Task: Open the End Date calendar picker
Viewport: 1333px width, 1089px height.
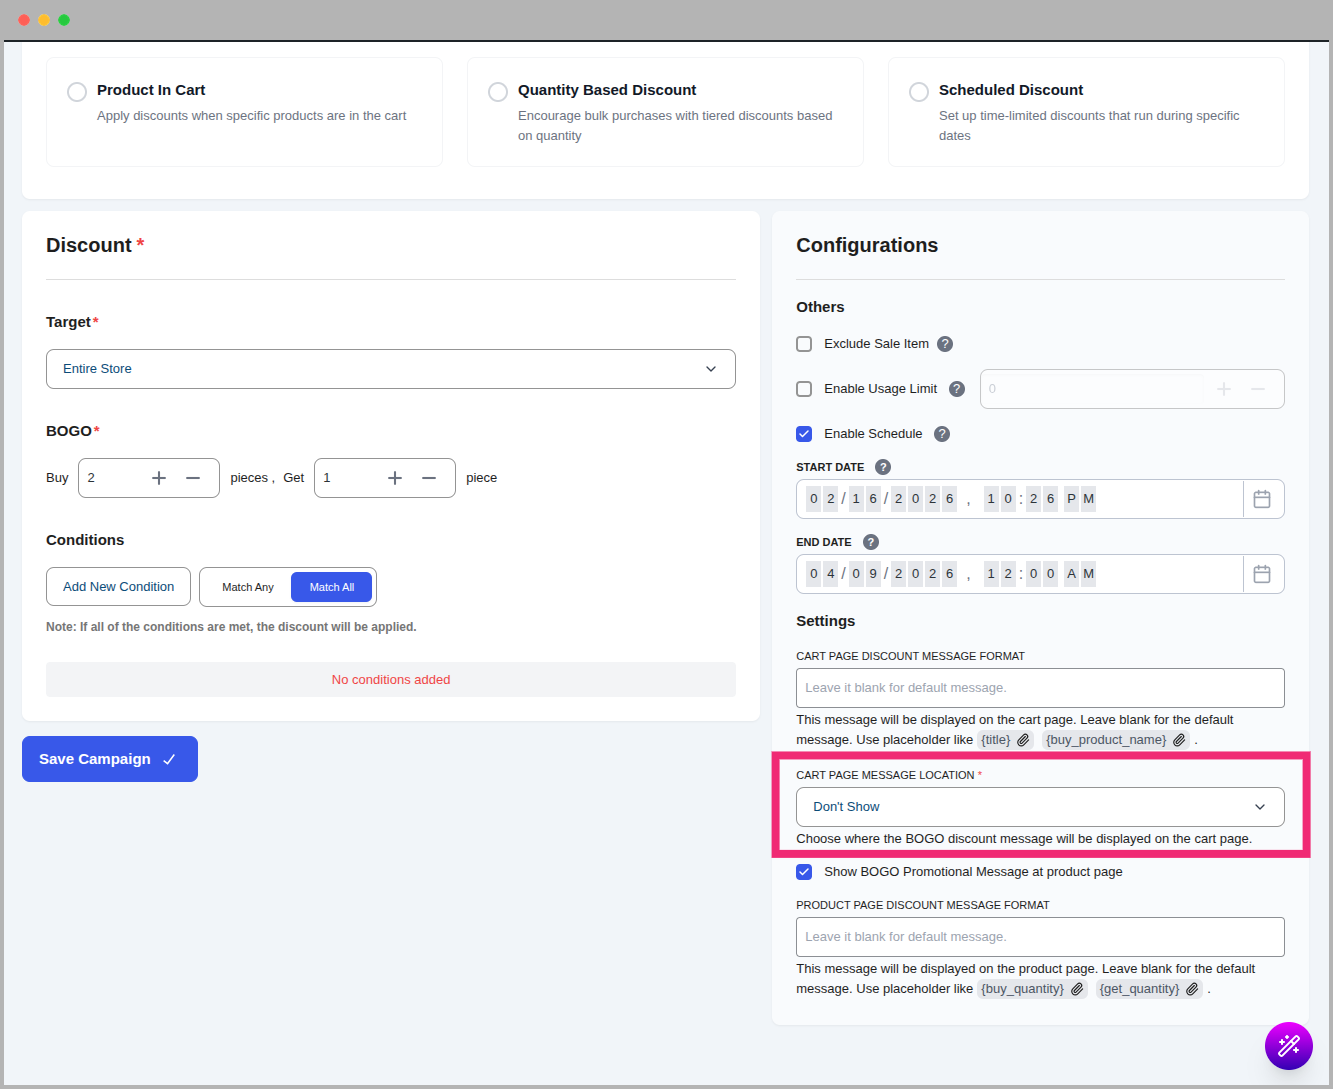Action: 1262,574
